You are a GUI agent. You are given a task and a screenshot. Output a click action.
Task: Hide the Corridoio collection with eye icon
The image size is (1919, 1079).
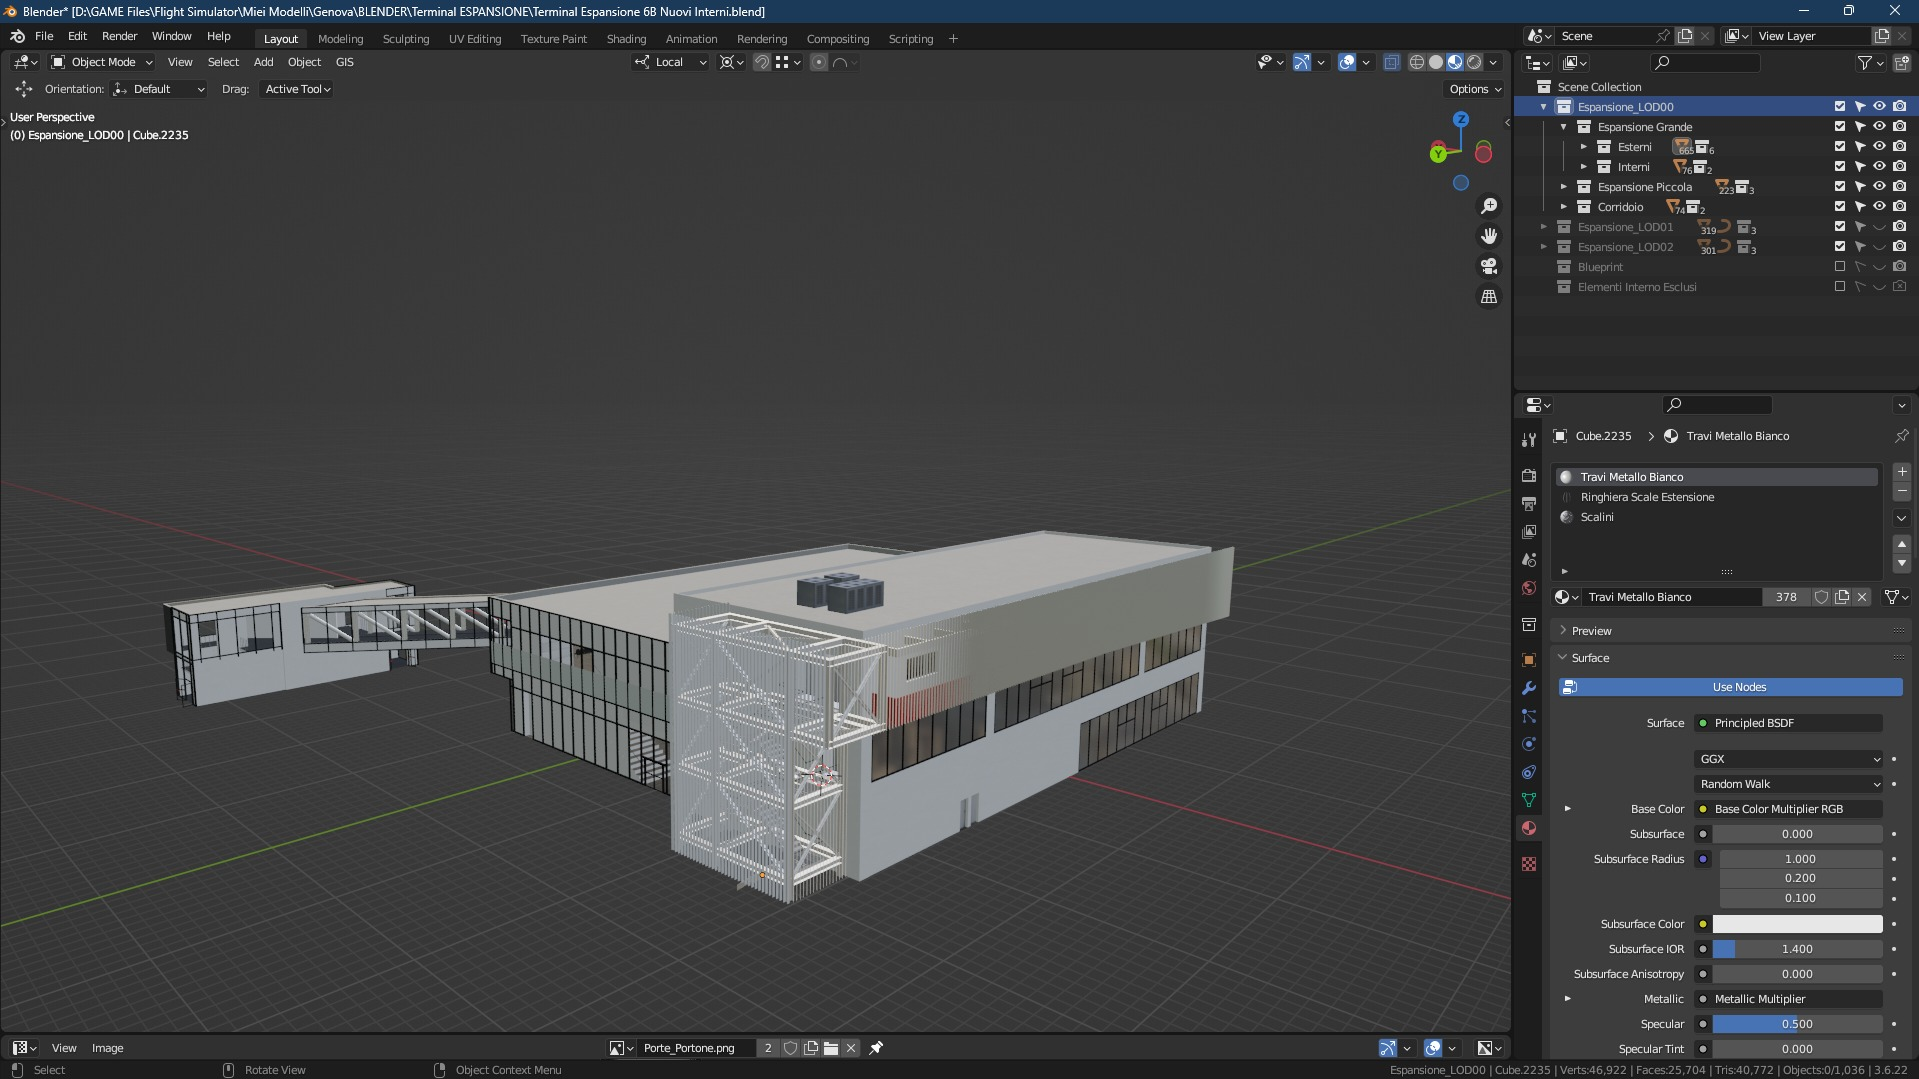point(1879,207)
